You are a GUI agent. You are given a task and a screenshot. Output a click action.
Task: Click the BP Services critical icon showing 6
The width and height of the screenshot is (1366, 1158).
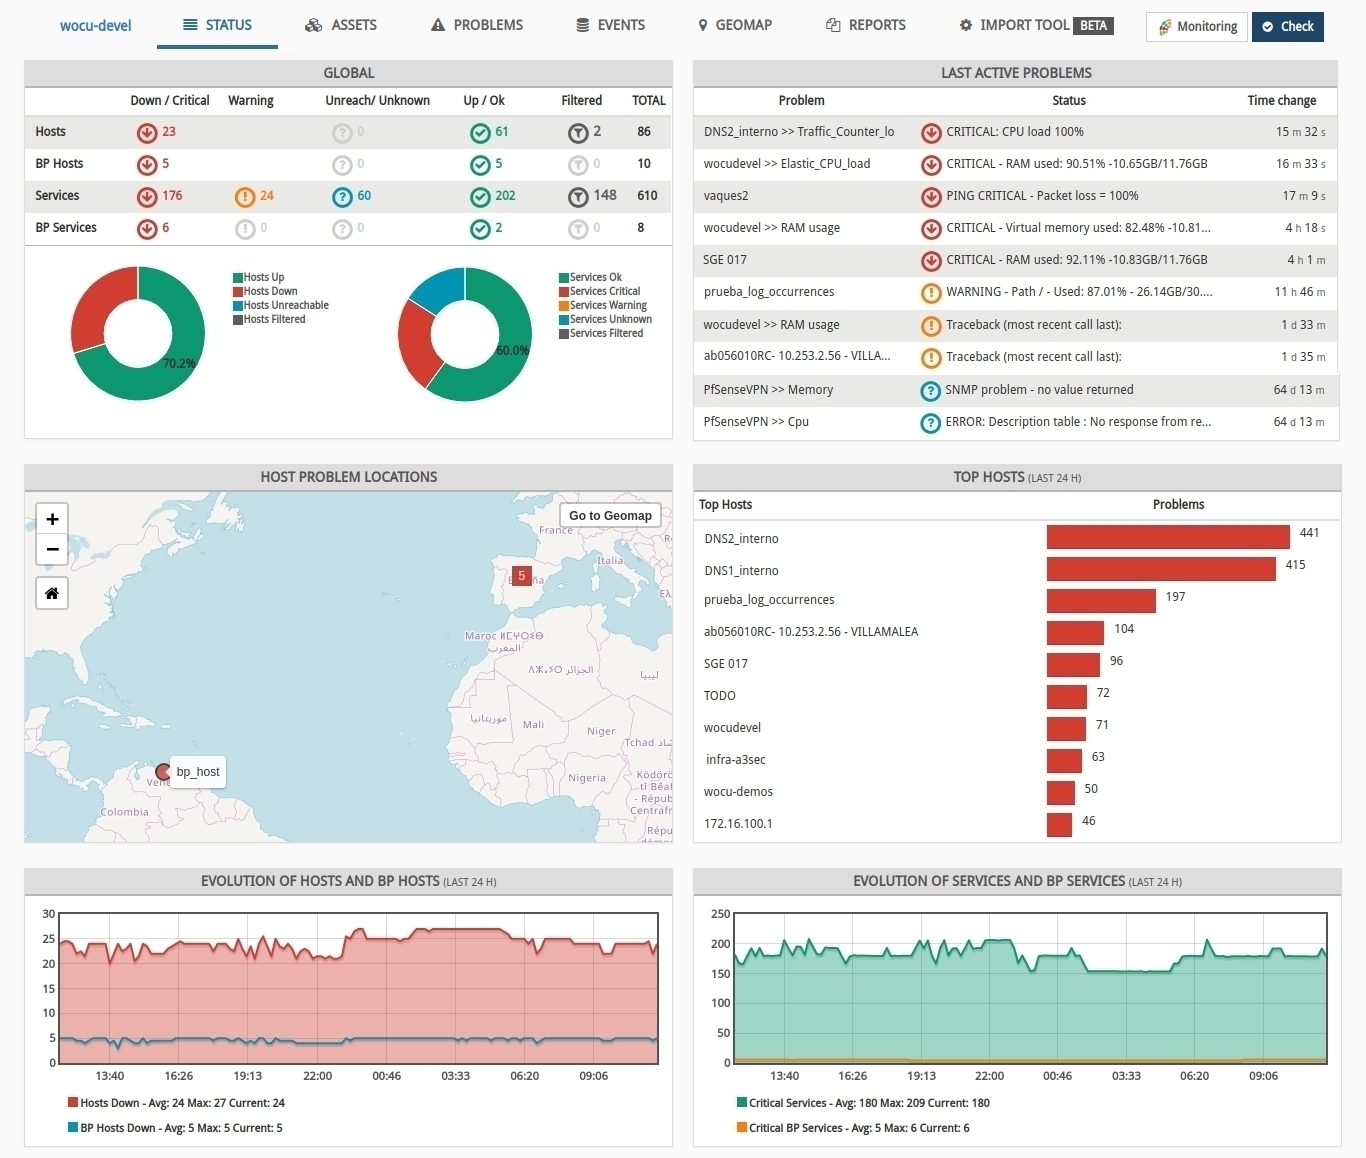tap(147, 228)
